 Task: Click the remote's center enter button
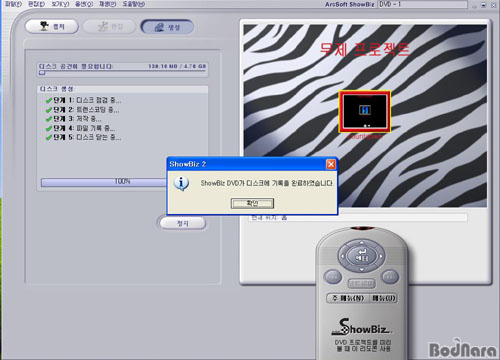click(362, 256)
